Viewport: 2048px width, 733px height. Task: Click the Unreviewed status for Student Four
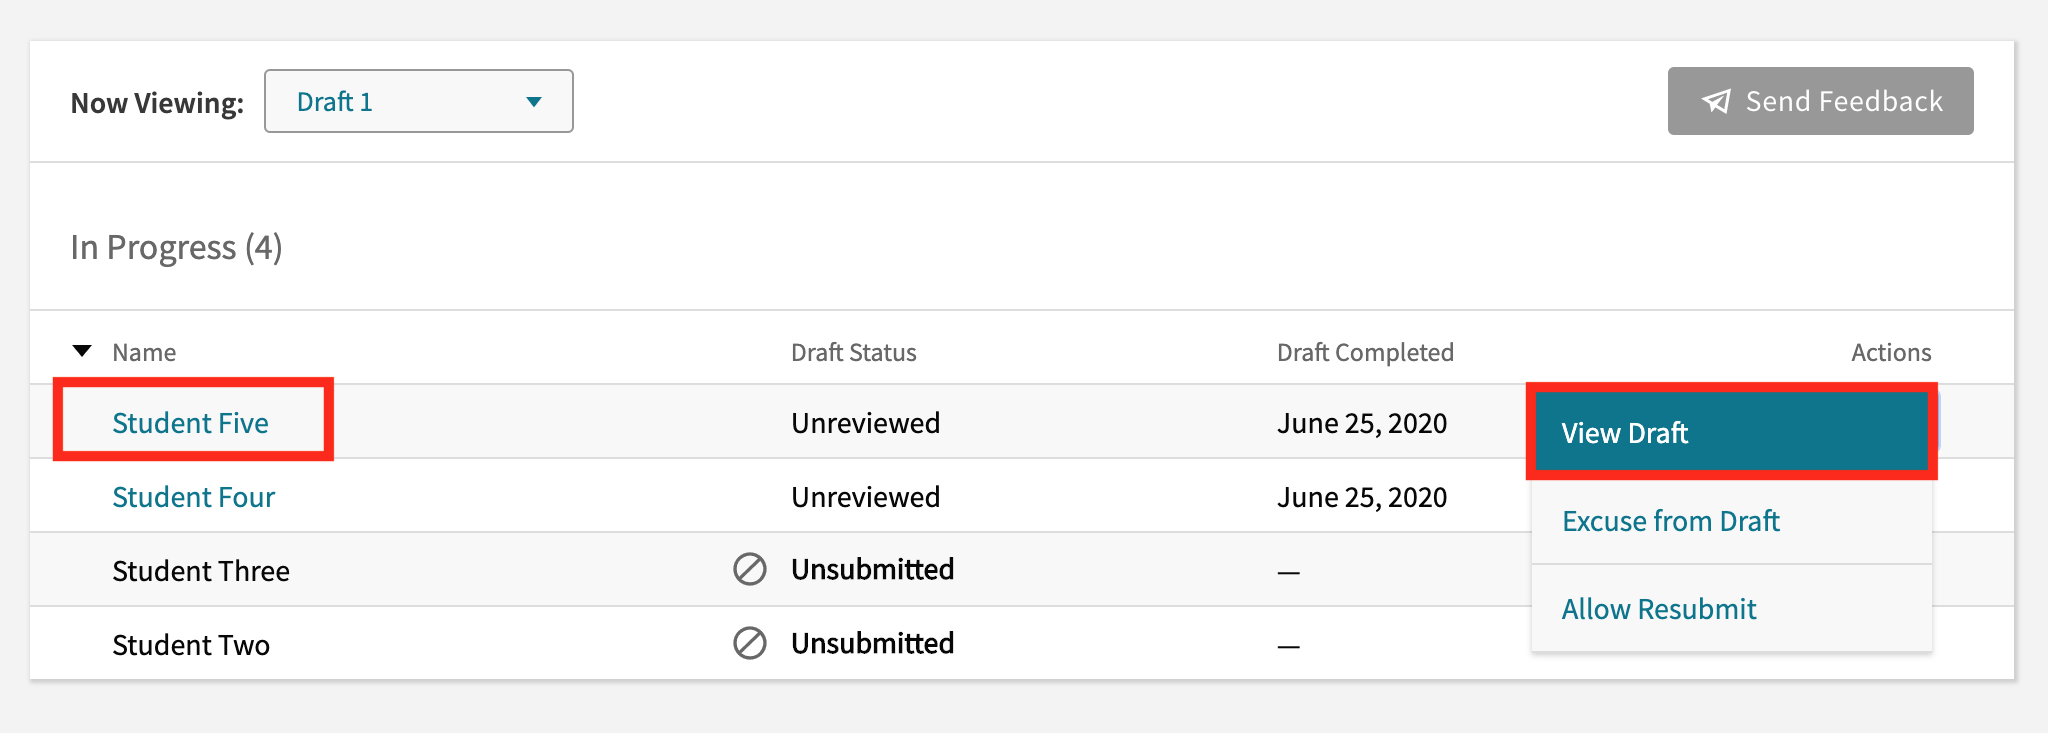865,496
